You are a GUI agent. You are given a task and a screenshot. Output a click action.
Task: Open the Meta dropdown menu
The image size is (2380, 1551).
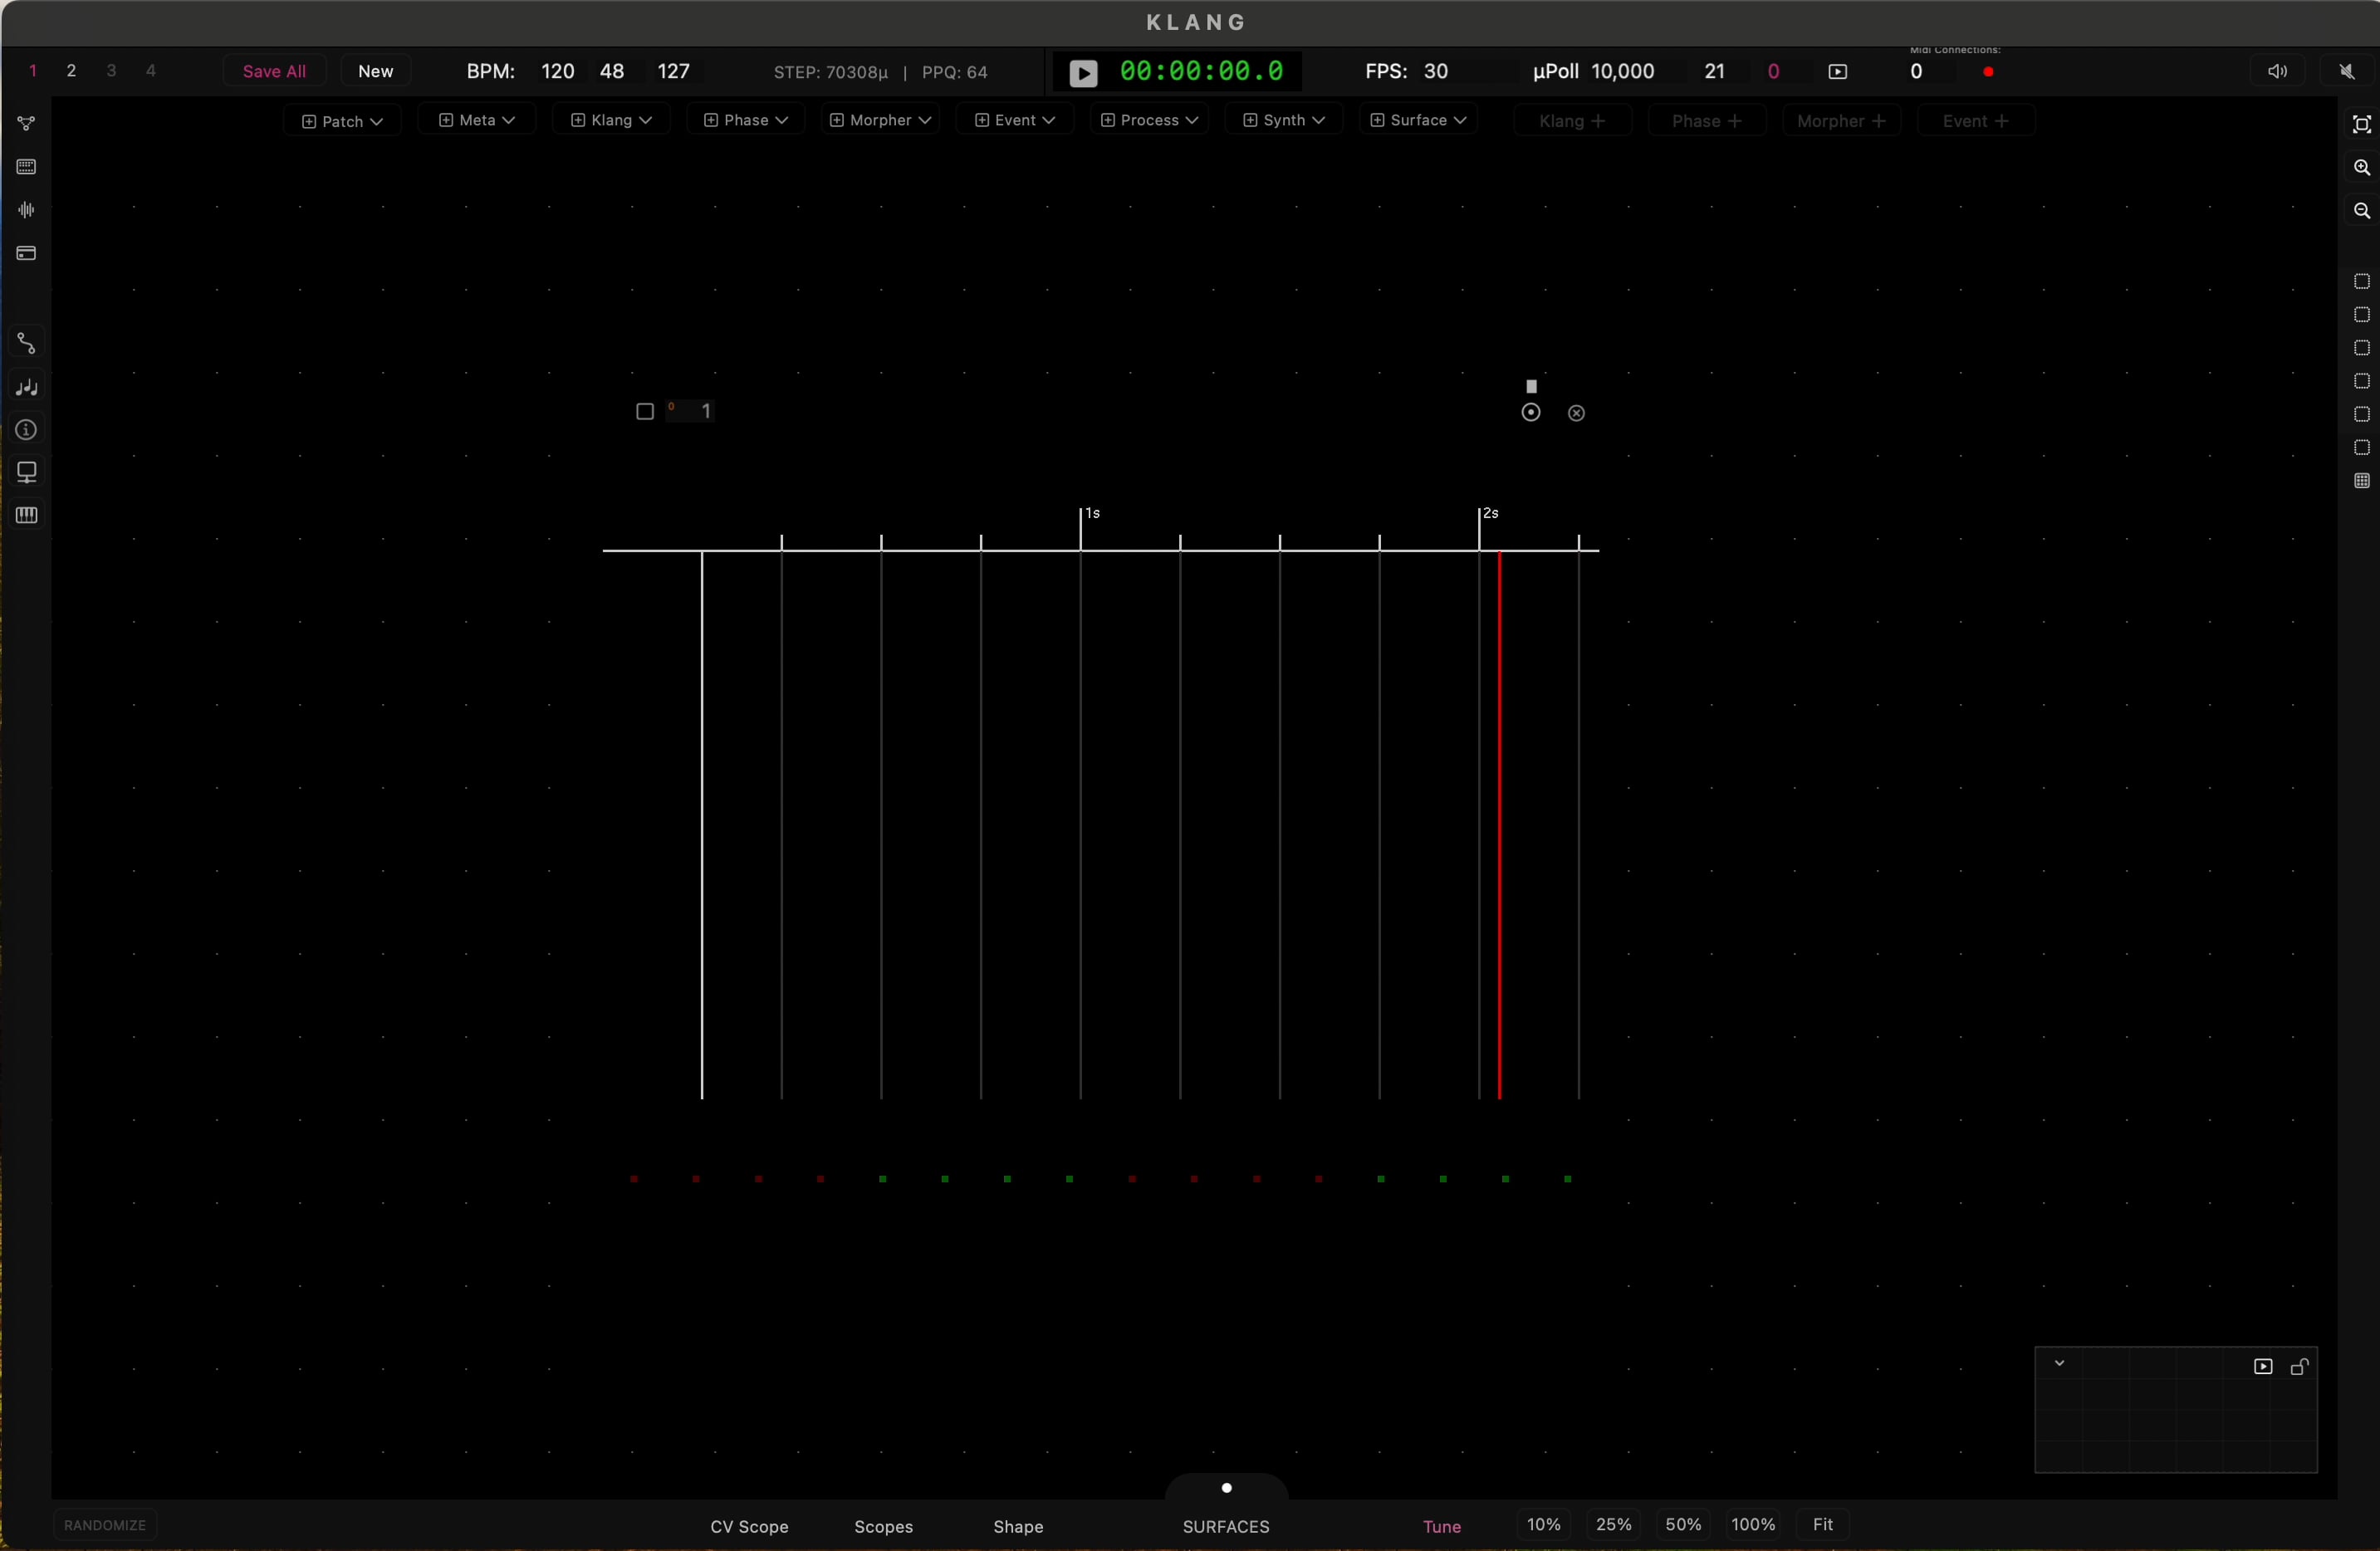477,120
